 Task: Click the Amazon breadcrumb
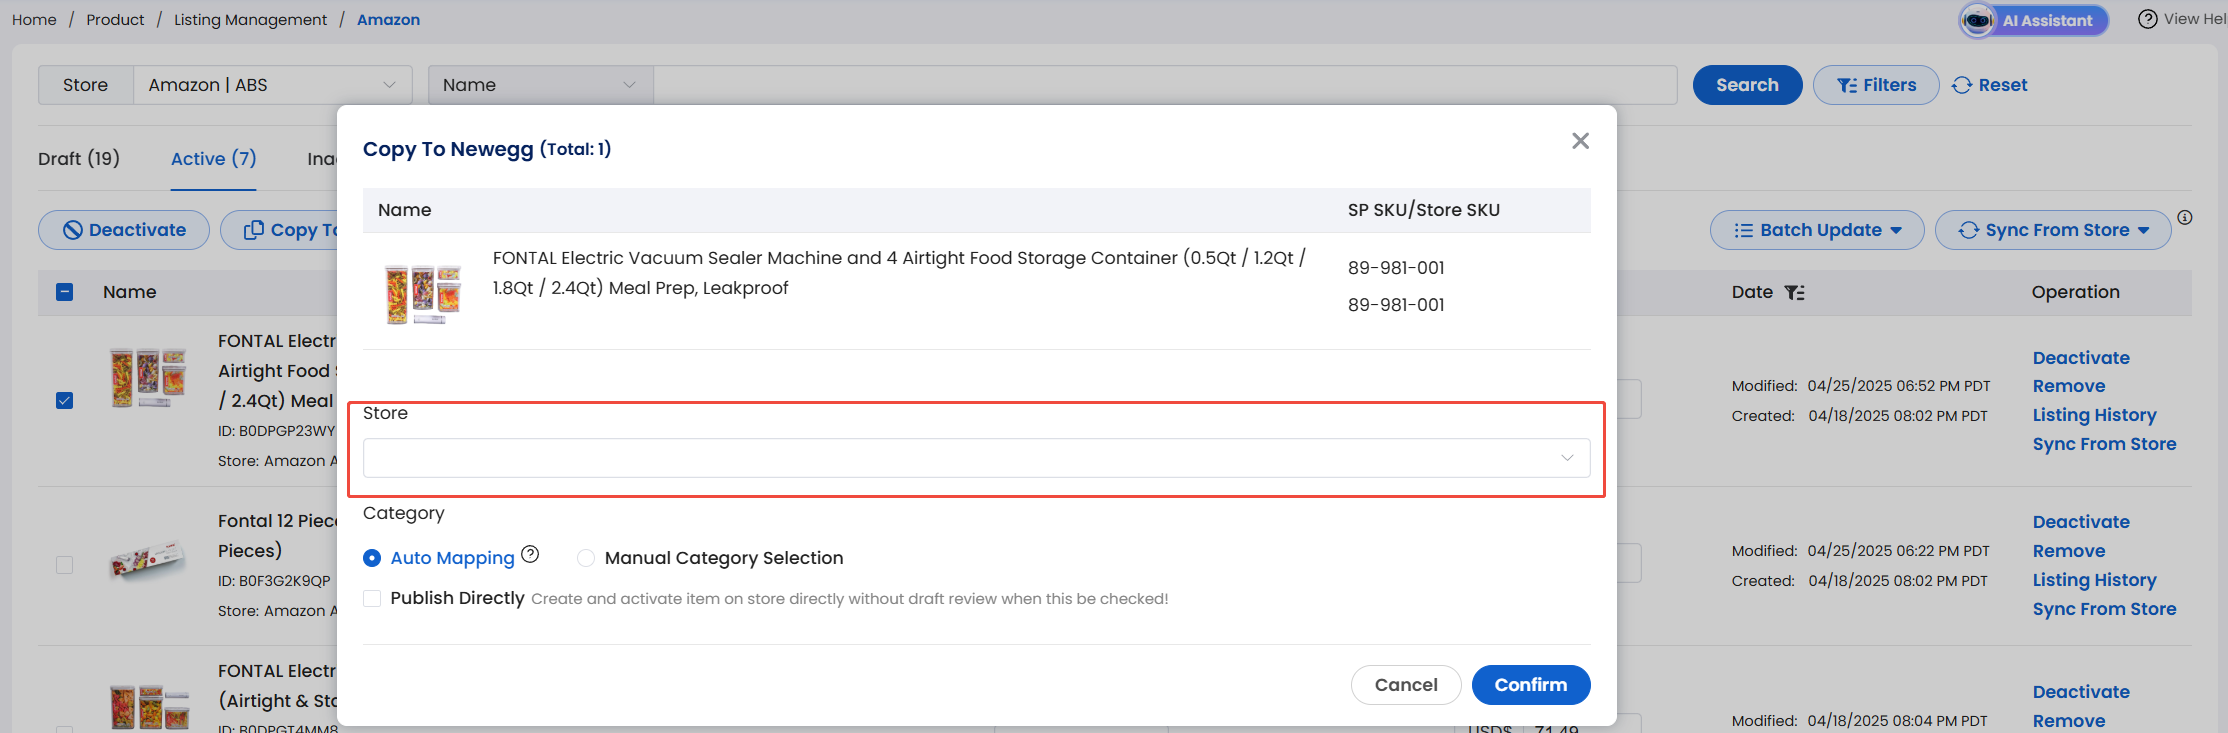[388, 20]
